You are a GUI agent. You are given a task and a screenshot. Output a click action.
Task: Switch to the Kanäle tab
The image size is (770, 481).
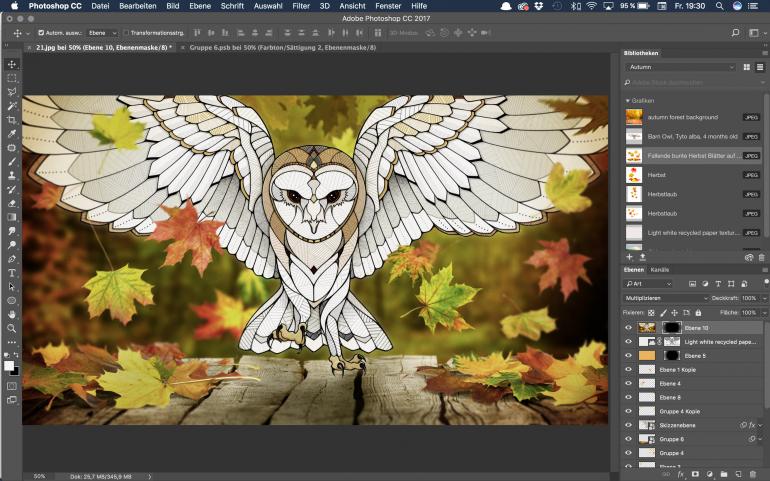660,270
